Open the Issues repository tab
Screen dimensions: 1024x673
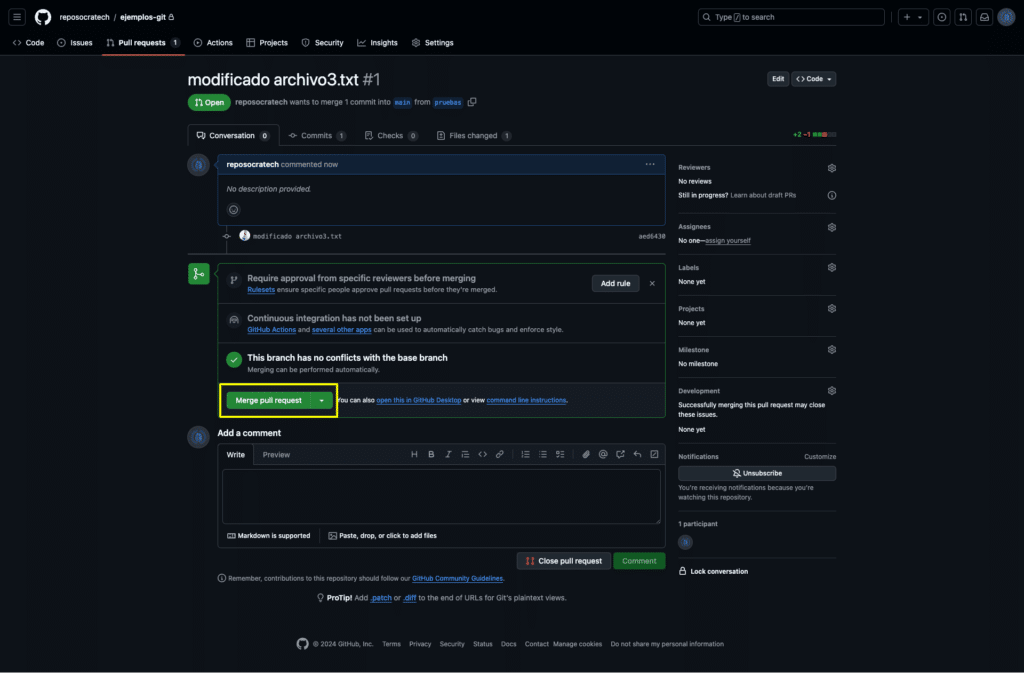click(x=74, y=42)
